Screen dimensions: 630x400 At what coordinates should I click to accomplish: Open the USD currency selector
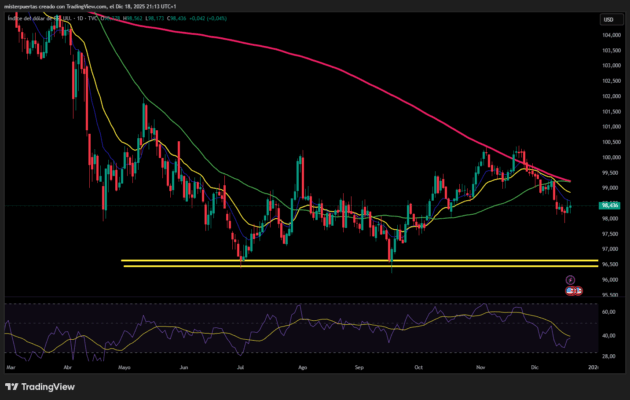pyautogui.click(x=607, y=19)
